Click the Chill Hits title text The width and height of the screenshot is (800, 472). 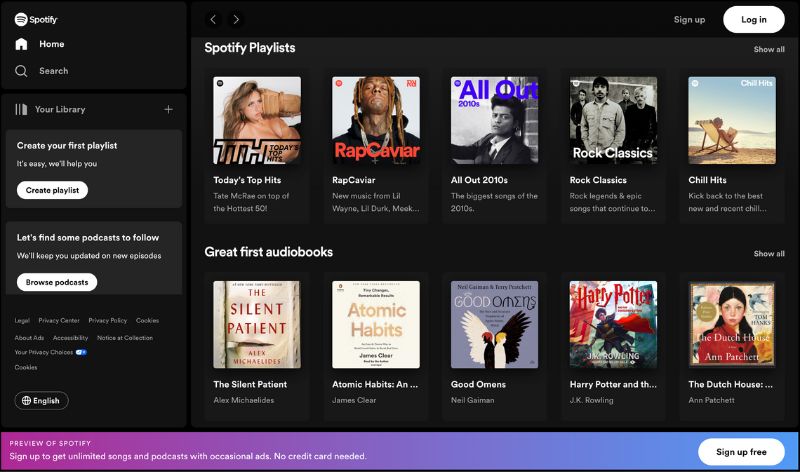(707, 180)
